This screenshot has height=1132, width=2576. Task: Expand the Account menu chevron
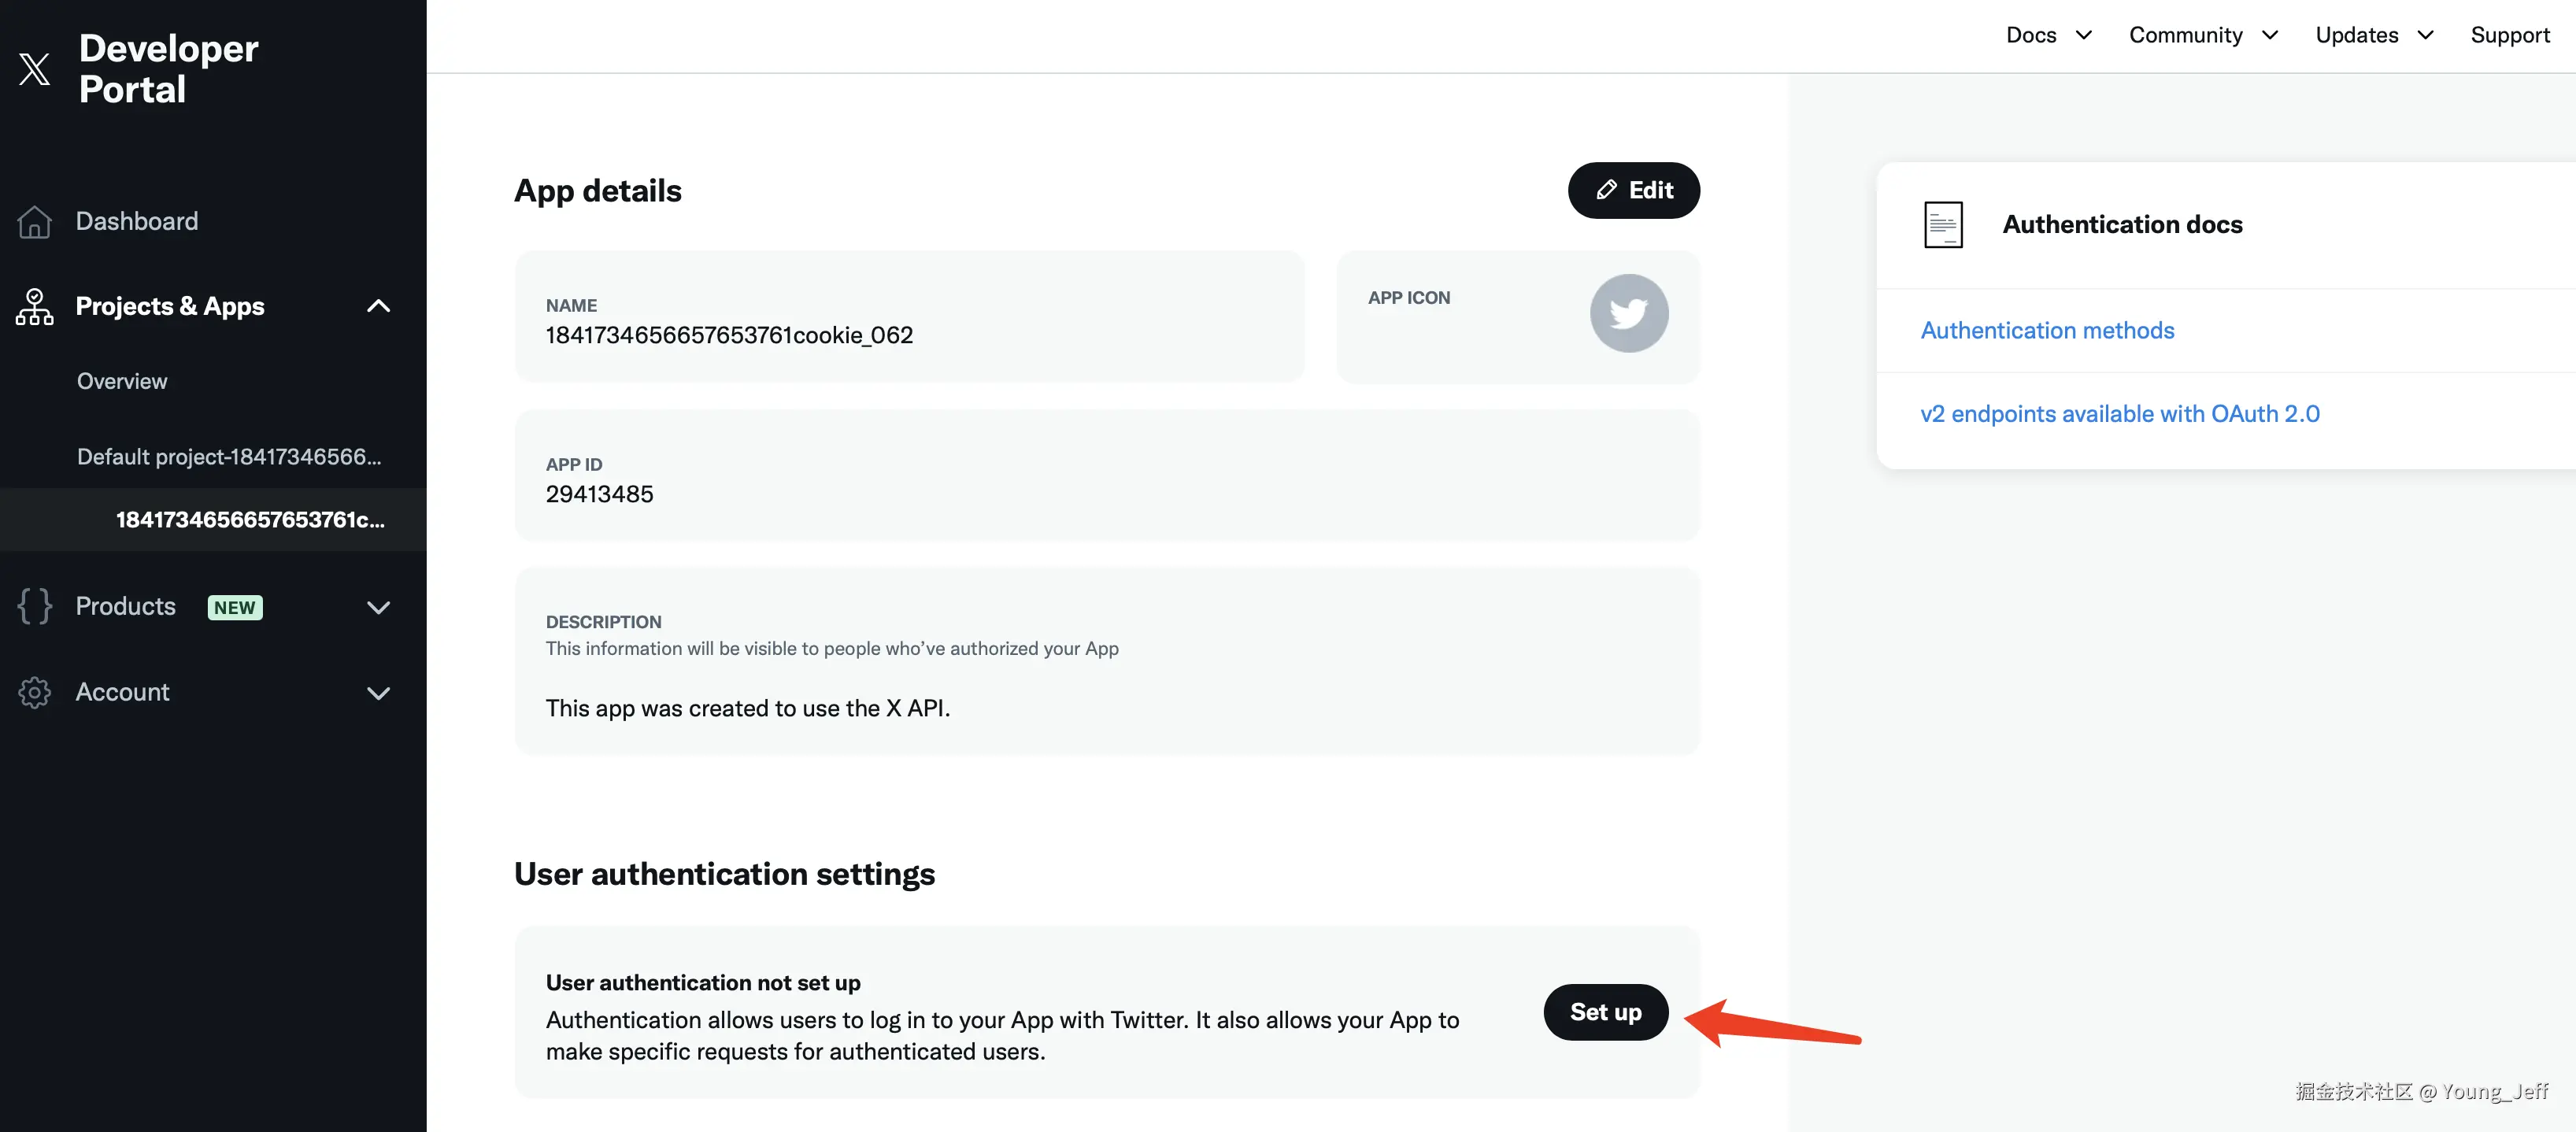point(378,693)
